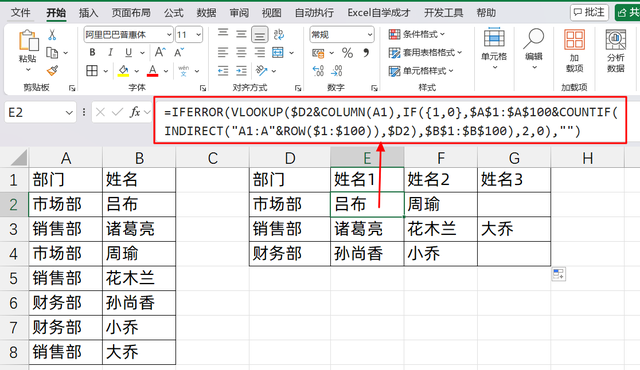Click accounting number format icon
This screenshot has width=640, height=370.
[x=318, y=53]
